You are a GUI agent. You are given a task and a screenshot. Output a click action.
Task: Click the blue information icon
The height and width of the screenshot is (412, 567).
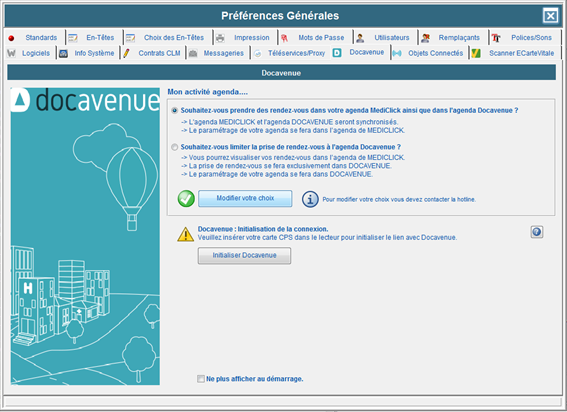point(310,199)
